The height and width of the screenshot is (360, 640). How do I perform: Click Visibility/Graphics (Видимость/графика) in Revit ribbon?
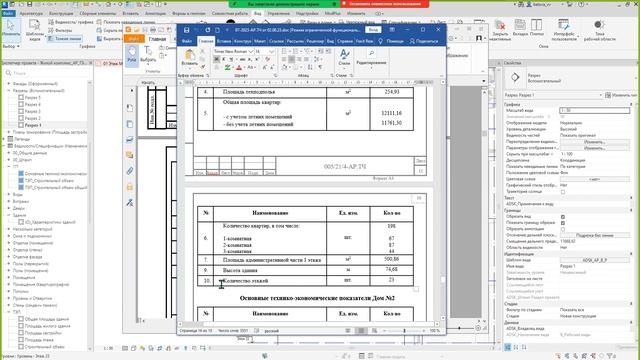(x=70, y=22)
